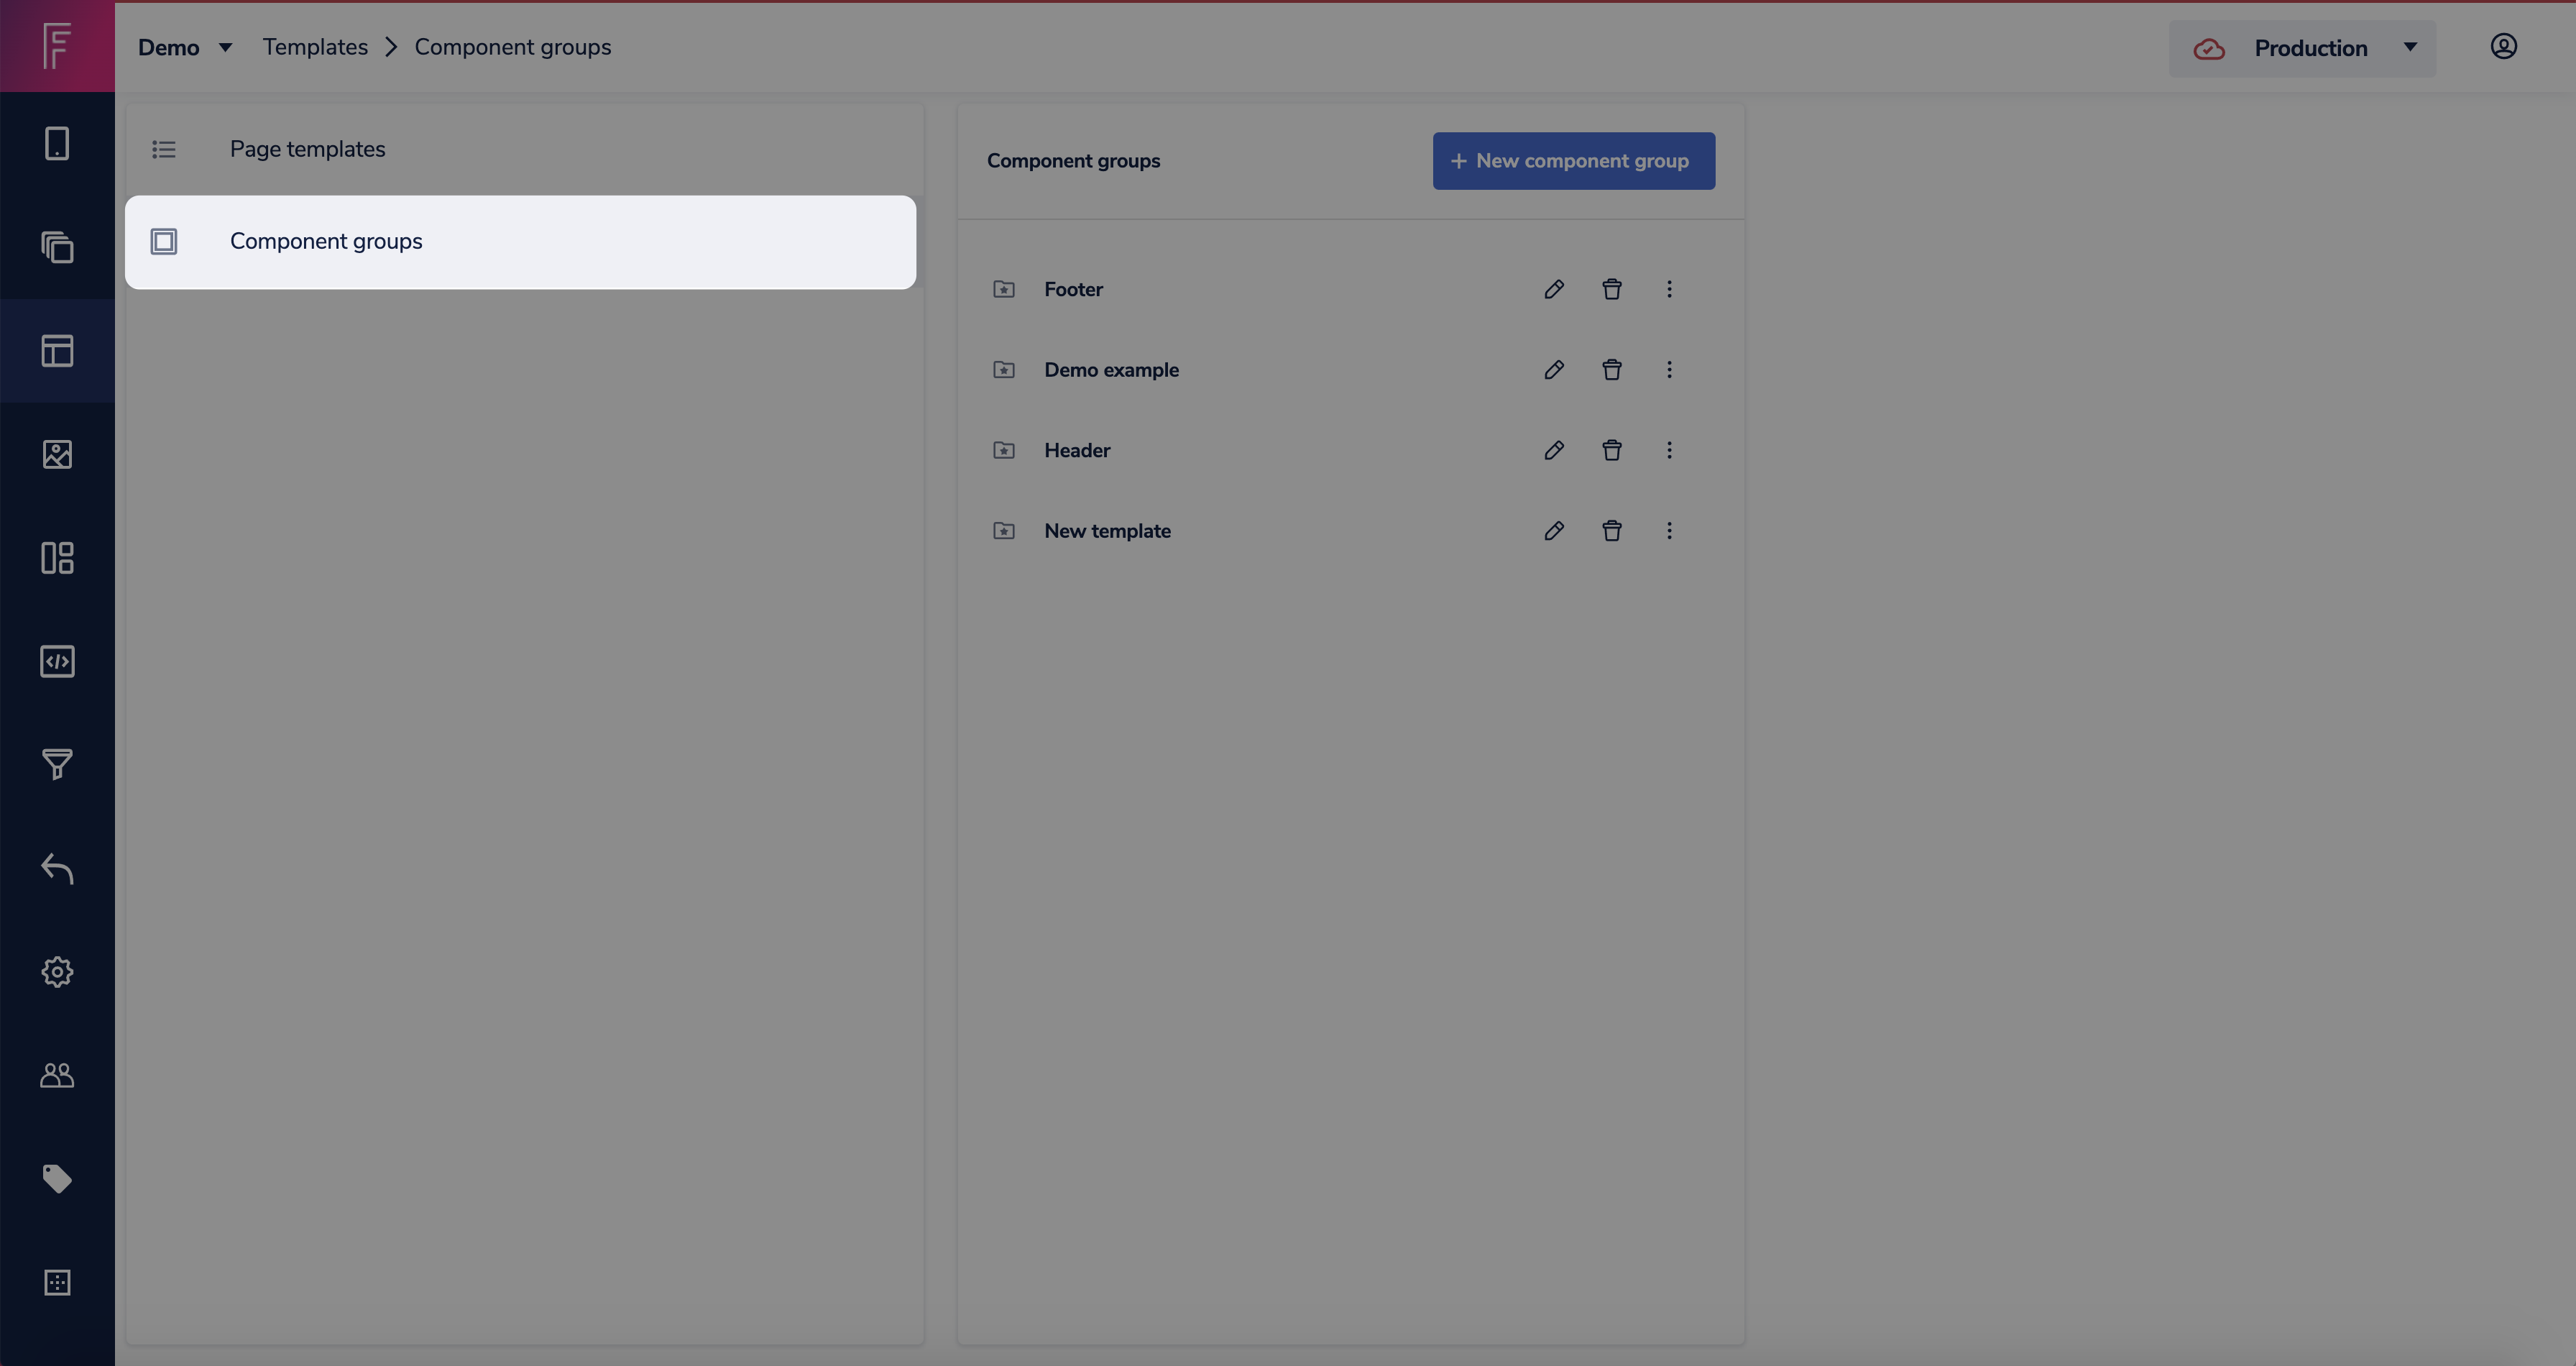The image size is (2576, 1366).
Task: Select the Tag icon in sidebar
Action: point(57,1178)
